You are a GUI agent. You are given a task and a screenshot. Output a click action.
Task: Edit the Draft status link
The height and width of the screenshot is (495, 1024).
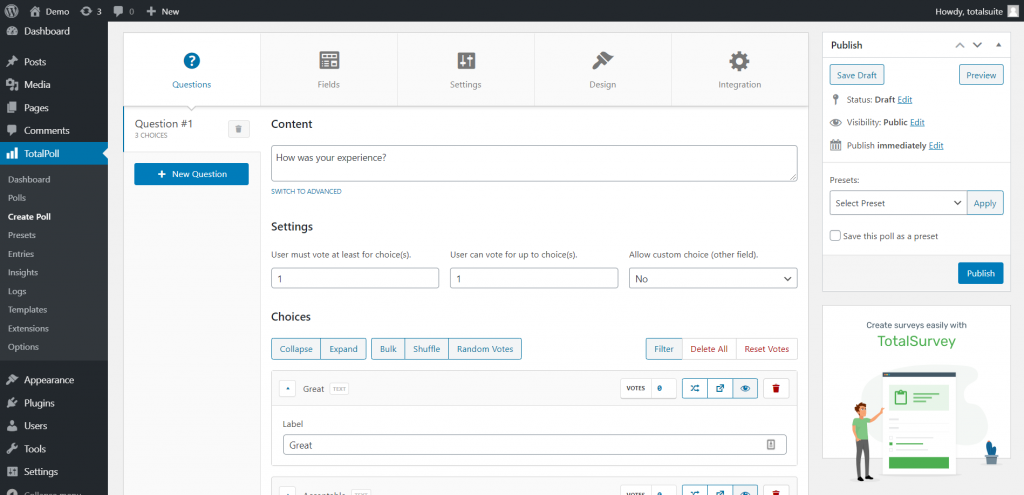pyautogui.click(x=904, y=100)
